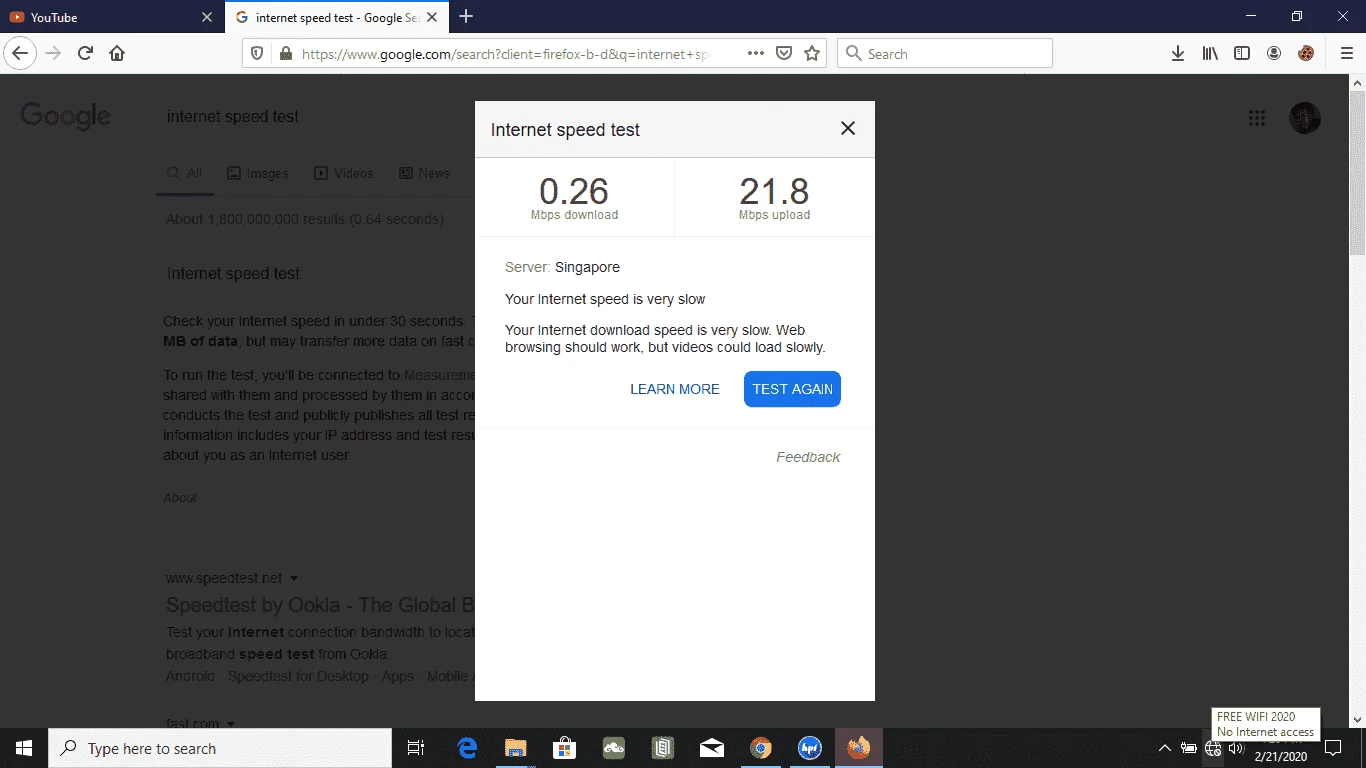
Task: Expand www.speedtest.net result dropdown arrow
Action: pos(294,578)
